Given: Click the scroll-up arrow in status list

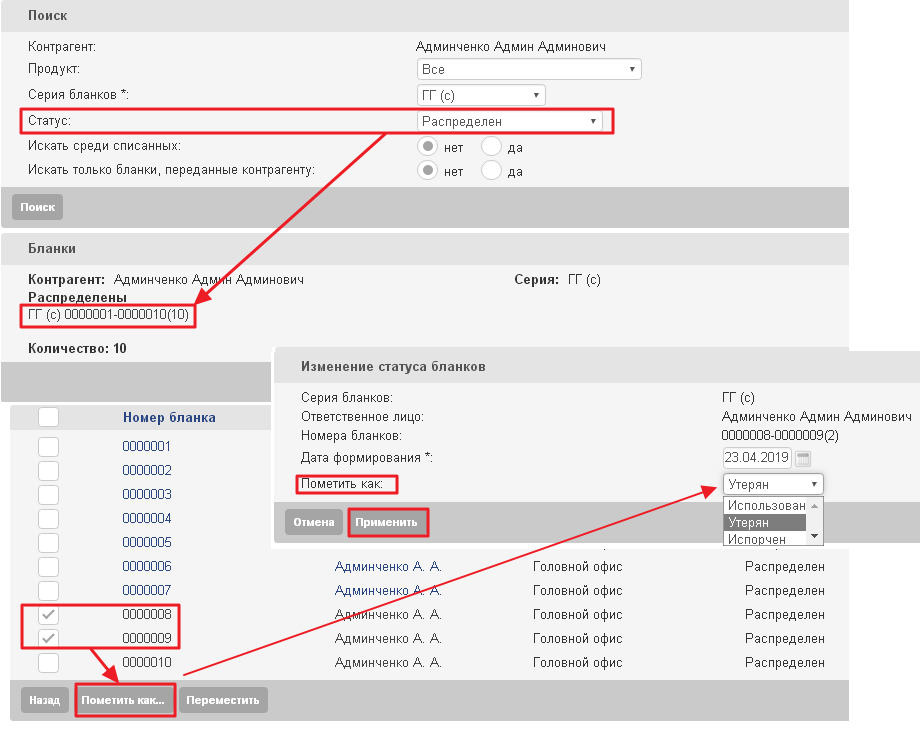Looking at the screenshot, I should (x=814, y=506).
